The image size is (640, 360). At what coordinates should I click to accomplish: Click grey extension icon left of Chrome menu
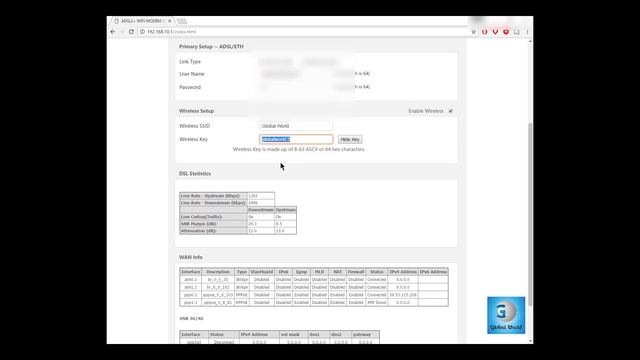click(x=517, y=31)
